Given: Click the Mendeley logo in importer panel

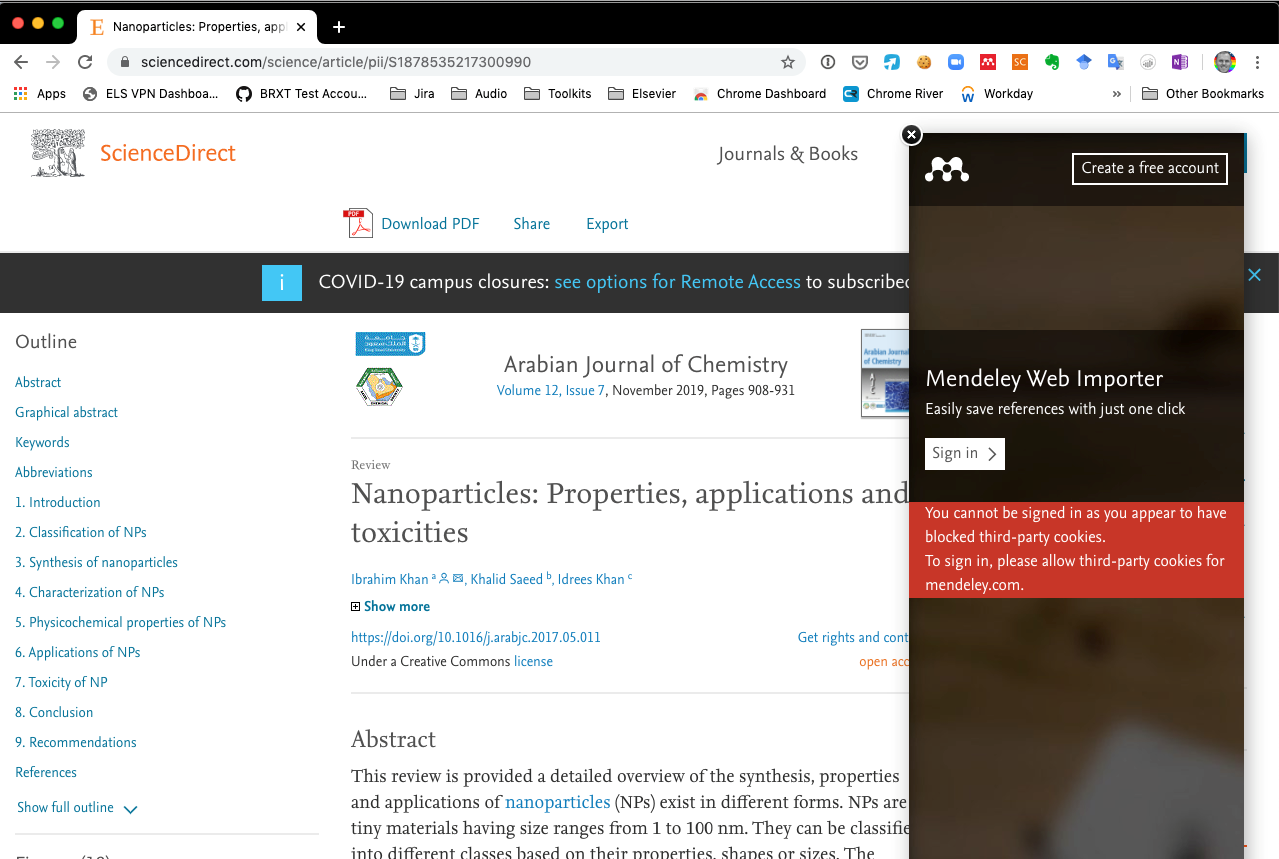Looking at the screenshot, I should pyautogui.click(x=946, y=169).
